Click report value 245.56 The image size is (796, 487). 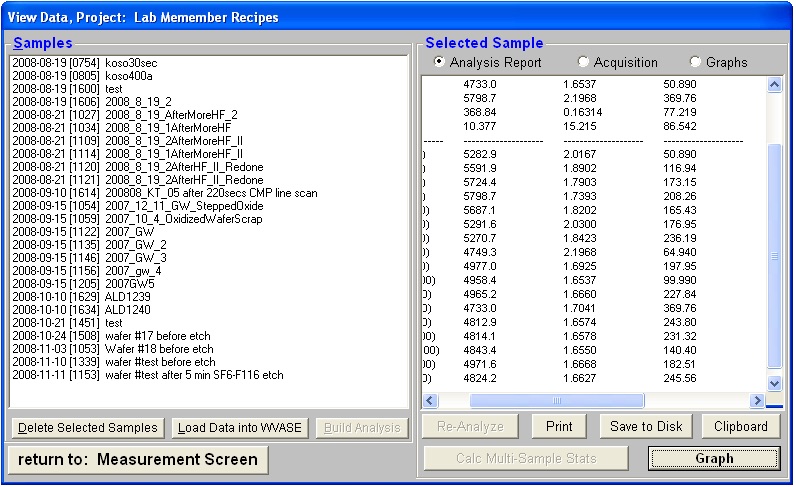coord(680,378)
